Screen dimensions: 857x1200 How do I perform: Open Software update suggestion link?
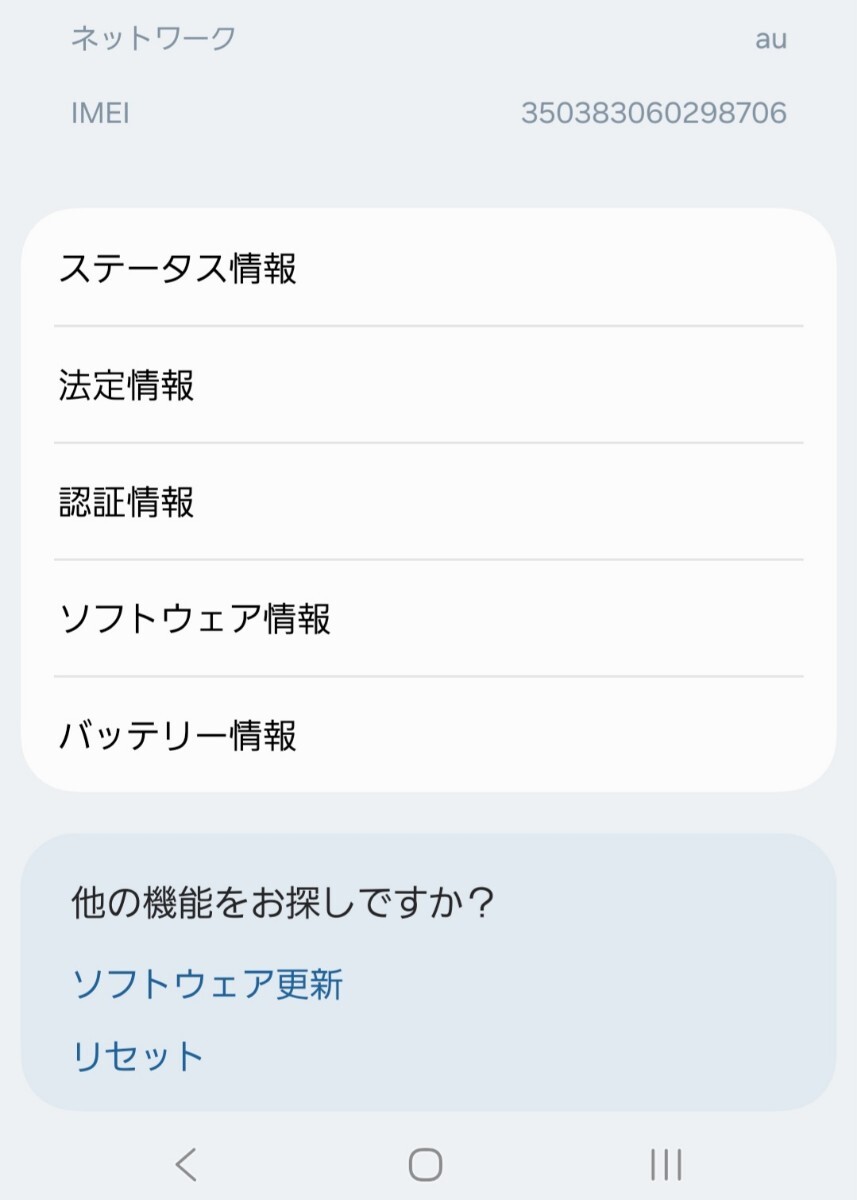(x=208, y=985)
